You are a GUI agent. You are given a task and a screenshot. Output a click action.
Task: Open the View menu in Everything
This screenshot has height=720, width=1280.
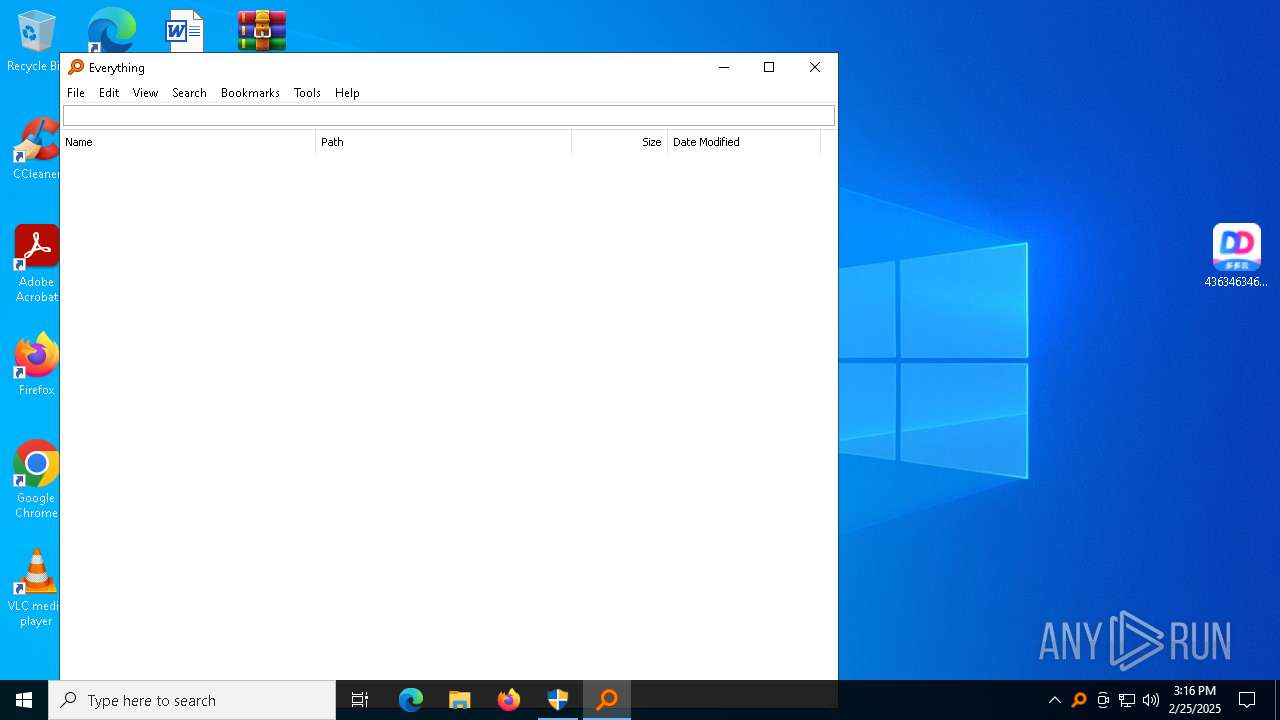click(x=145, y=93)
